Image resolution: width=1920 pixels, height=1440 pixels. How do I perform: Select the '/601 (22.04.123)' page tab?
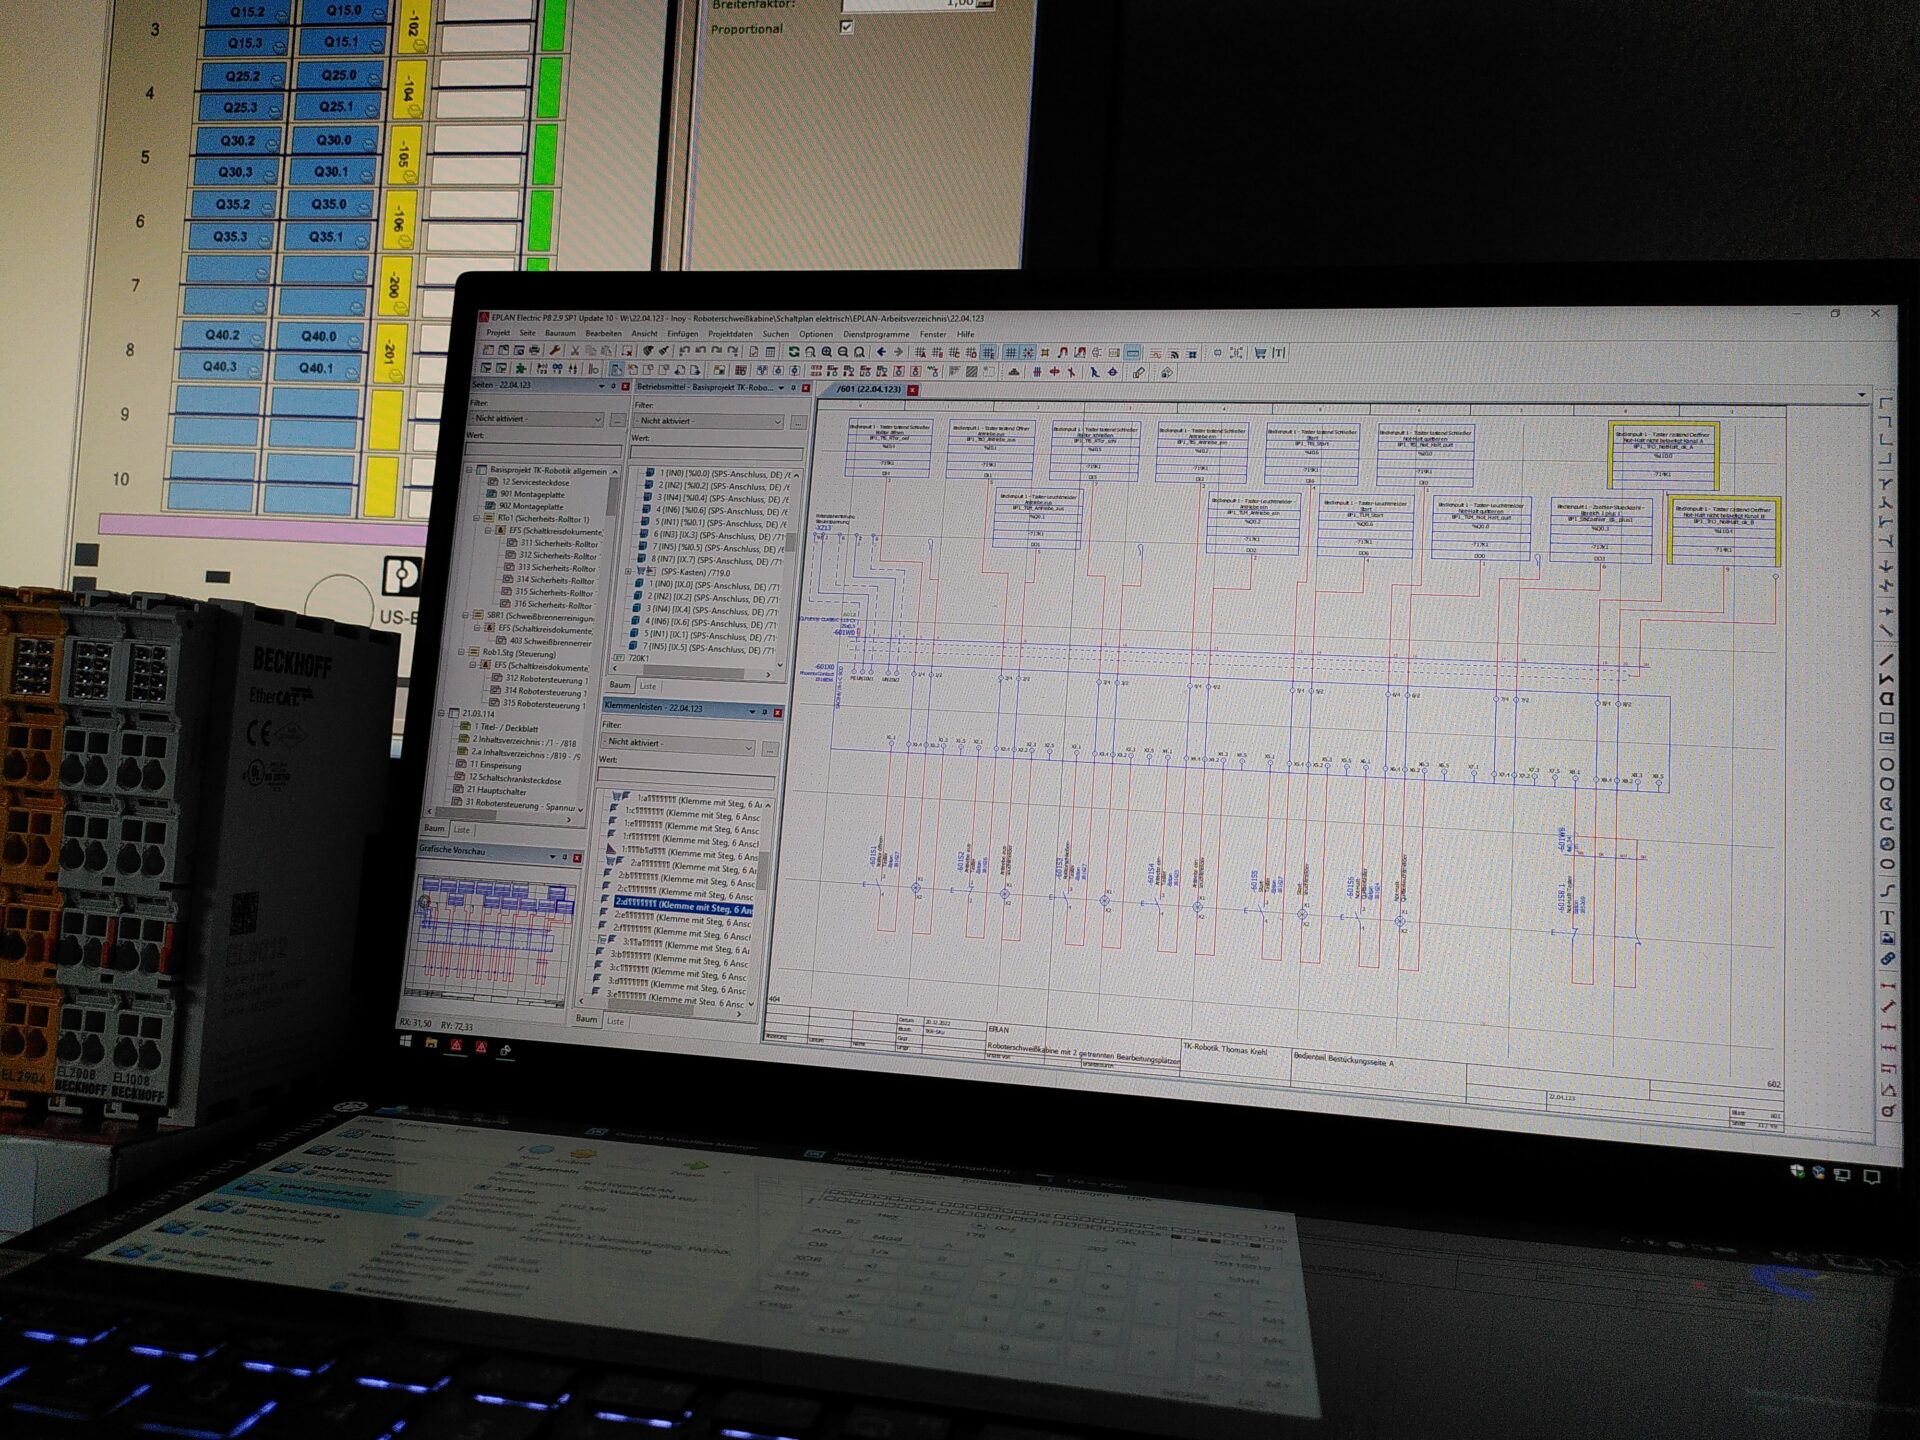868,389
